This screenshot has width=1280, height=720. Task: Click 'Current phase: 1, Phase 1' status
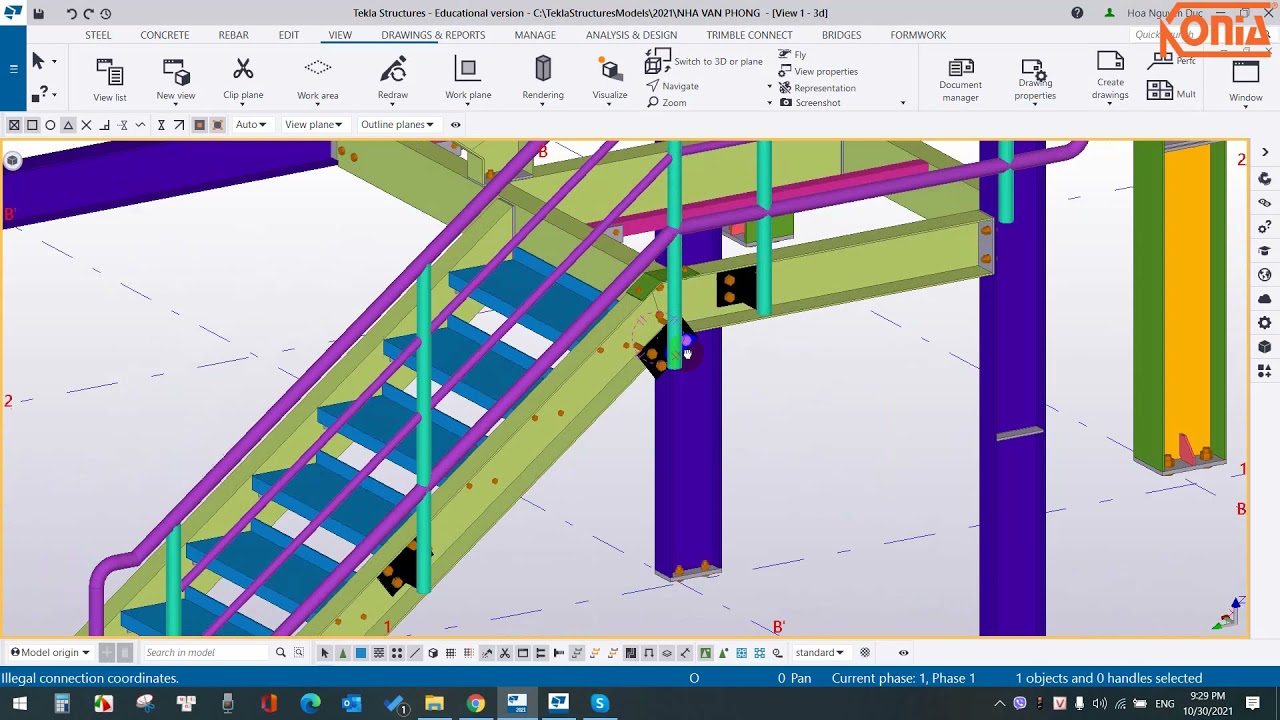point(903,678)
